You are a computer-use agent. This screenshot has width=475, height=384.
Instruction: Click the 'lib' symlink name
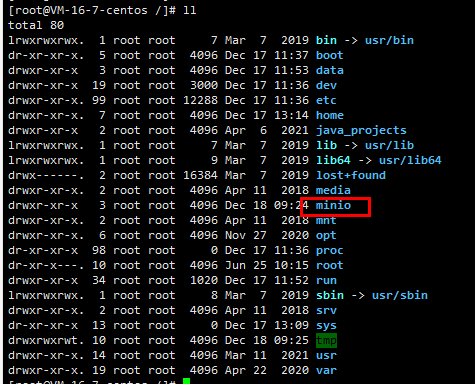pos(326,145)
